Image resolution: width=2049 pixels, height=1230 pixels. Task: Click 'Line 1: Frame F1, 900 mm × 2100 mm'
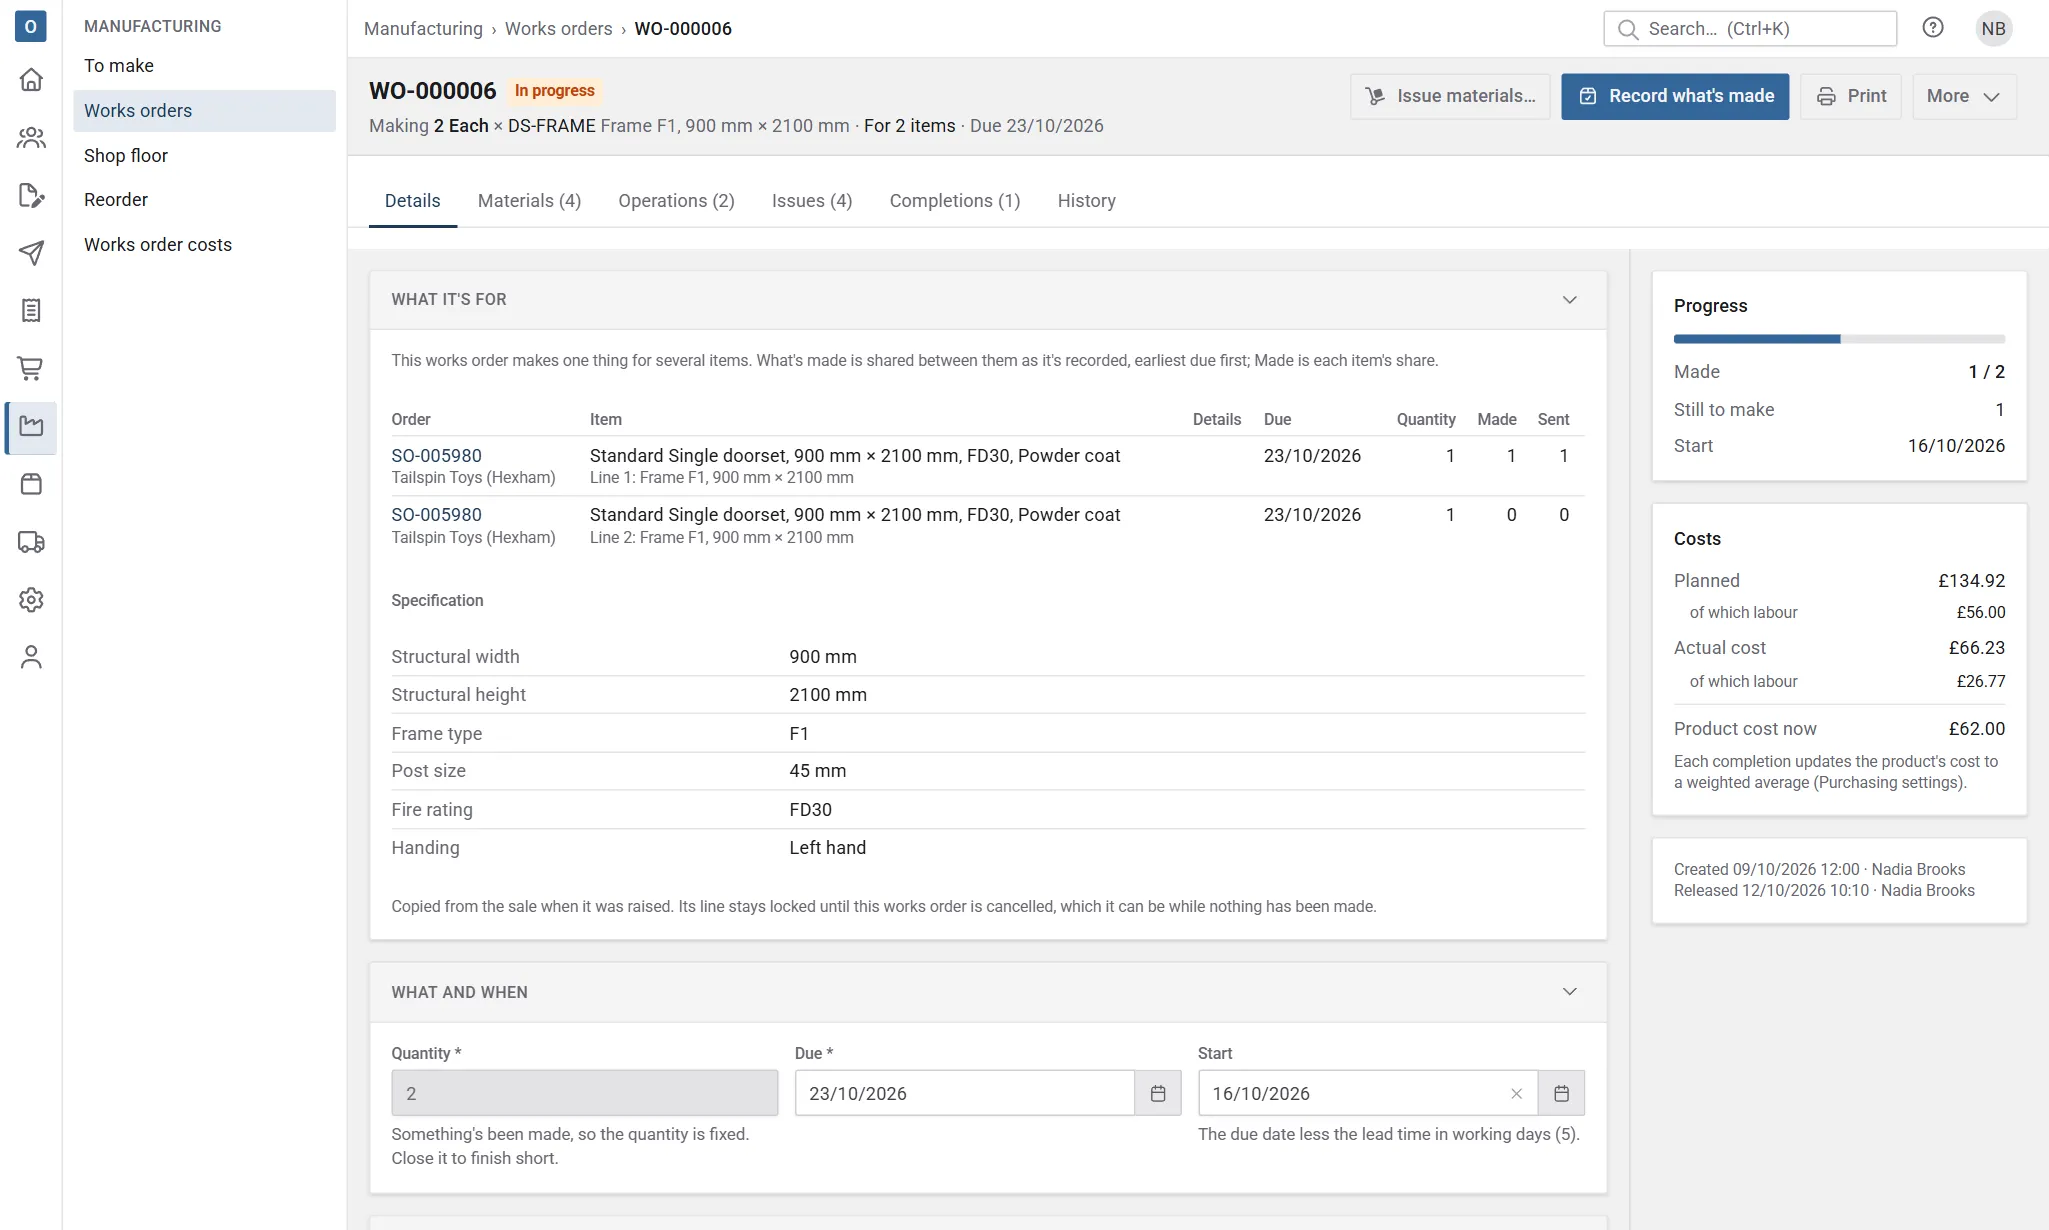pos(721,478)
